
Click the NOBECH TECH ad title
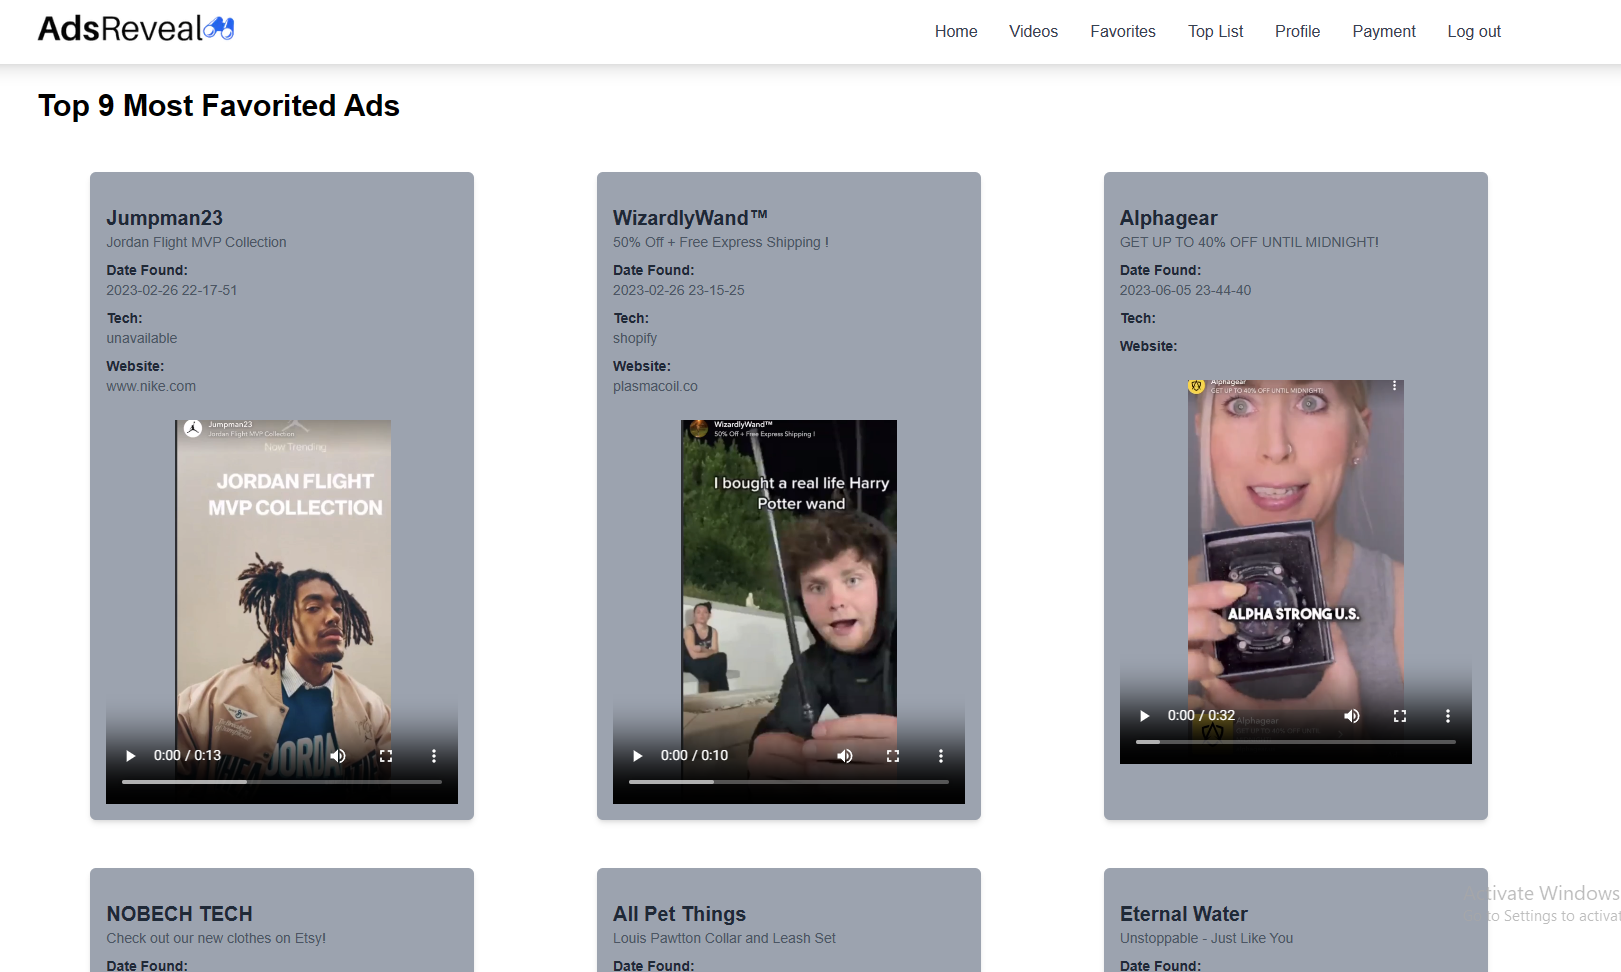click(x=180, y=914)
